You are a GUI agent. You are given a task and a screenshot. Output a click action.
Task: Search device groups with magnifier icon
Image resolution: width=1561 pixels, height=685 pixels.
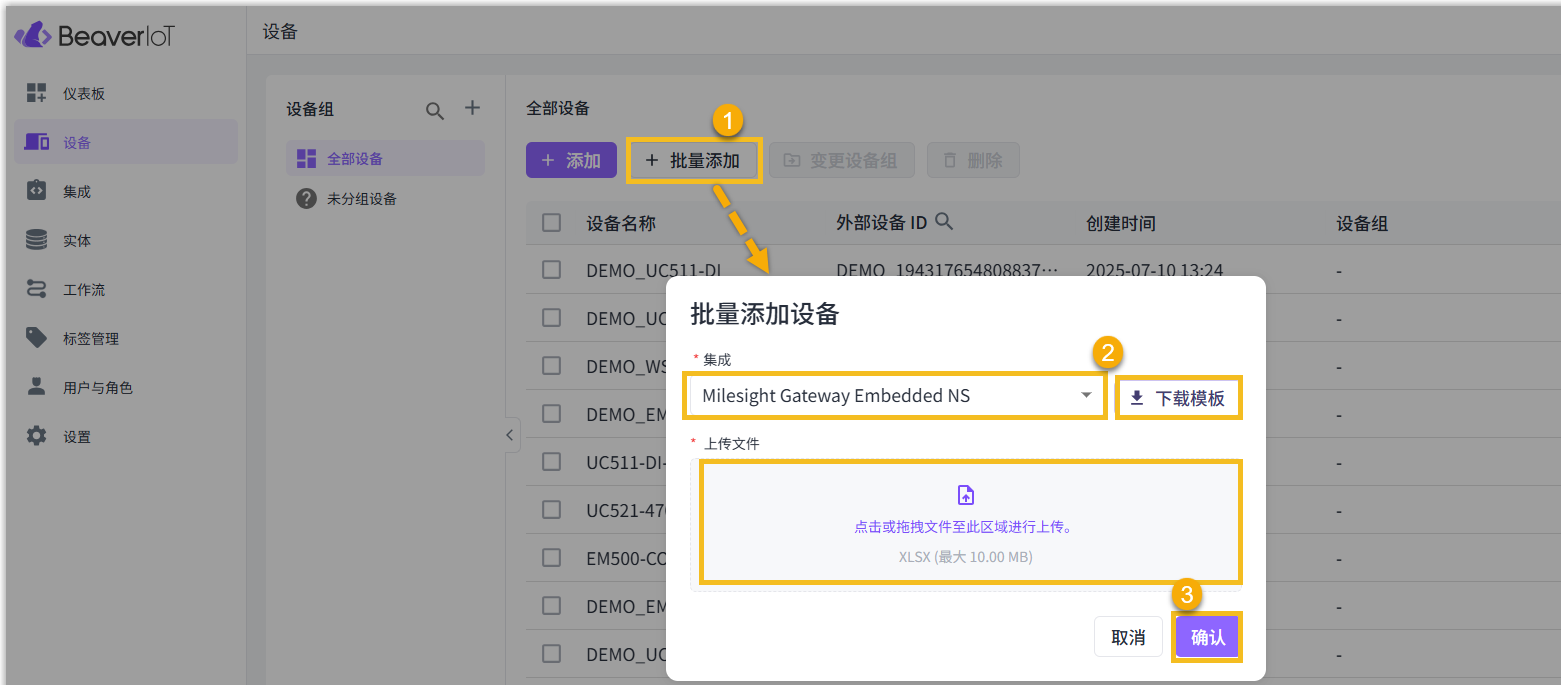point(435,111)
